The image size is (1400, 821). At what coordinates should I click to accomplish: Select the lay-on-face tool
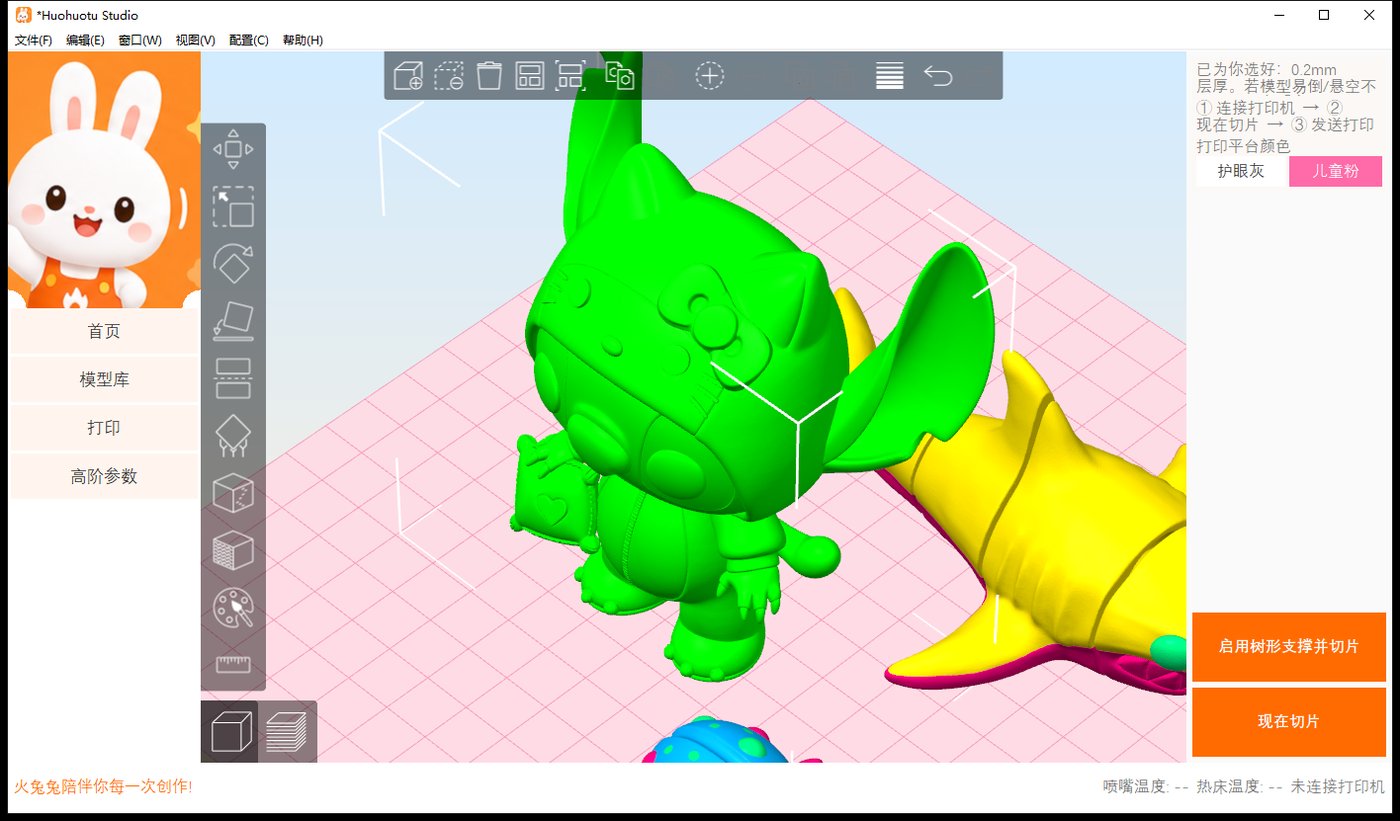pos(233,321)
